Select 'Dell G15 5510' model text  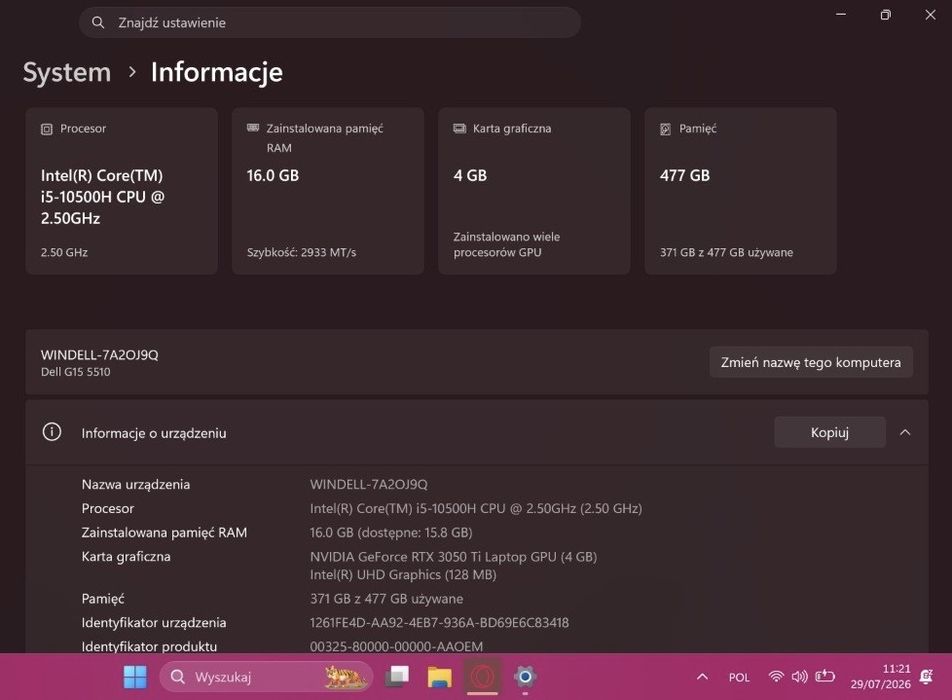(x=75, y=372)
